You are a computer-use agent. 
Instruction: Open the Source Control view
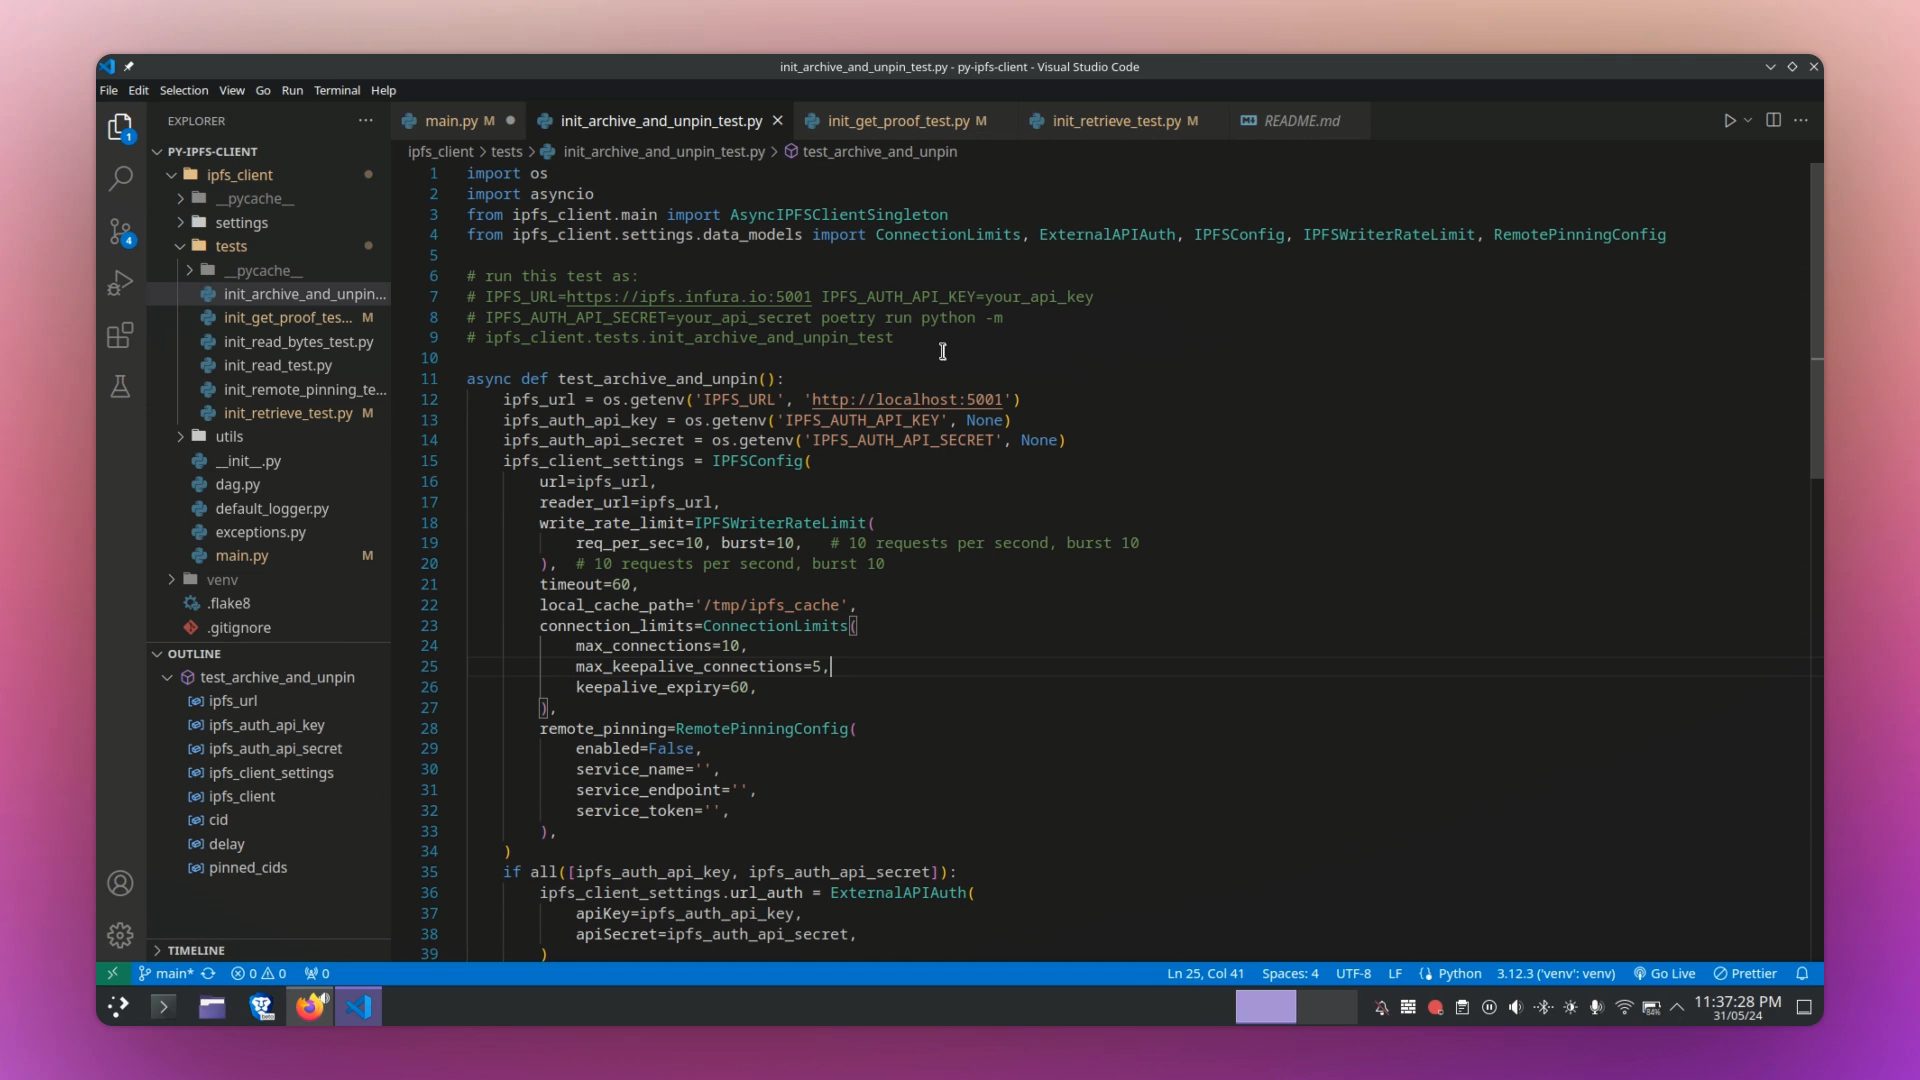(120, 232)
